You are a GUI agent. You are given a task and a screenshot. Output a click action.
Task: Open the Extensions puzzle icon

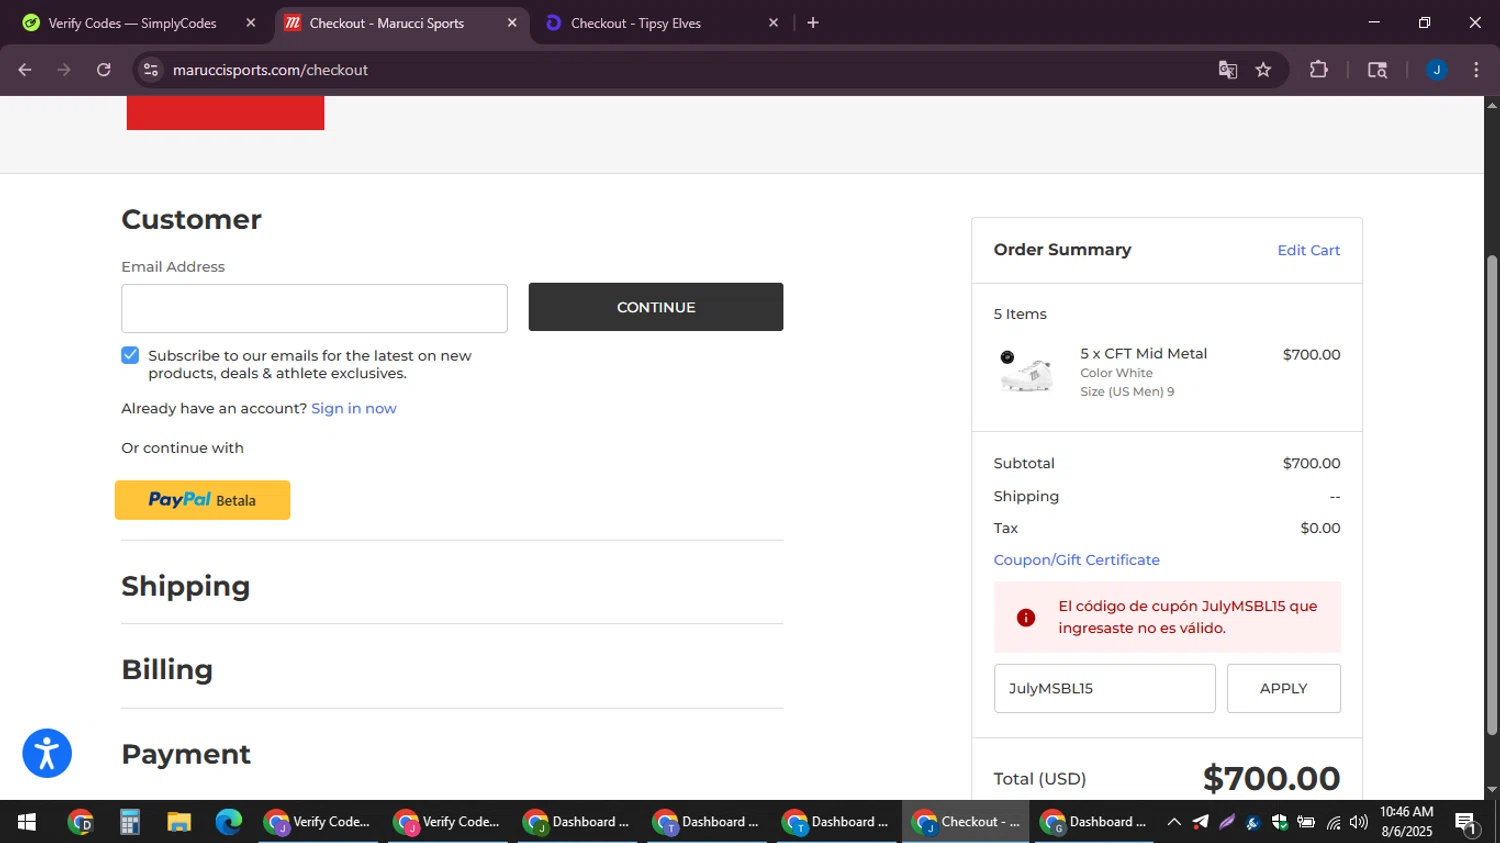(x=1319, y=70)
